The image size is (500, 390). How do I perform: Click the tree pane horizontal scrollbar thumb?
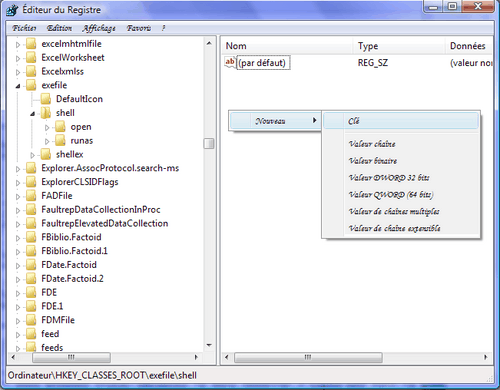tap(71, 357)
